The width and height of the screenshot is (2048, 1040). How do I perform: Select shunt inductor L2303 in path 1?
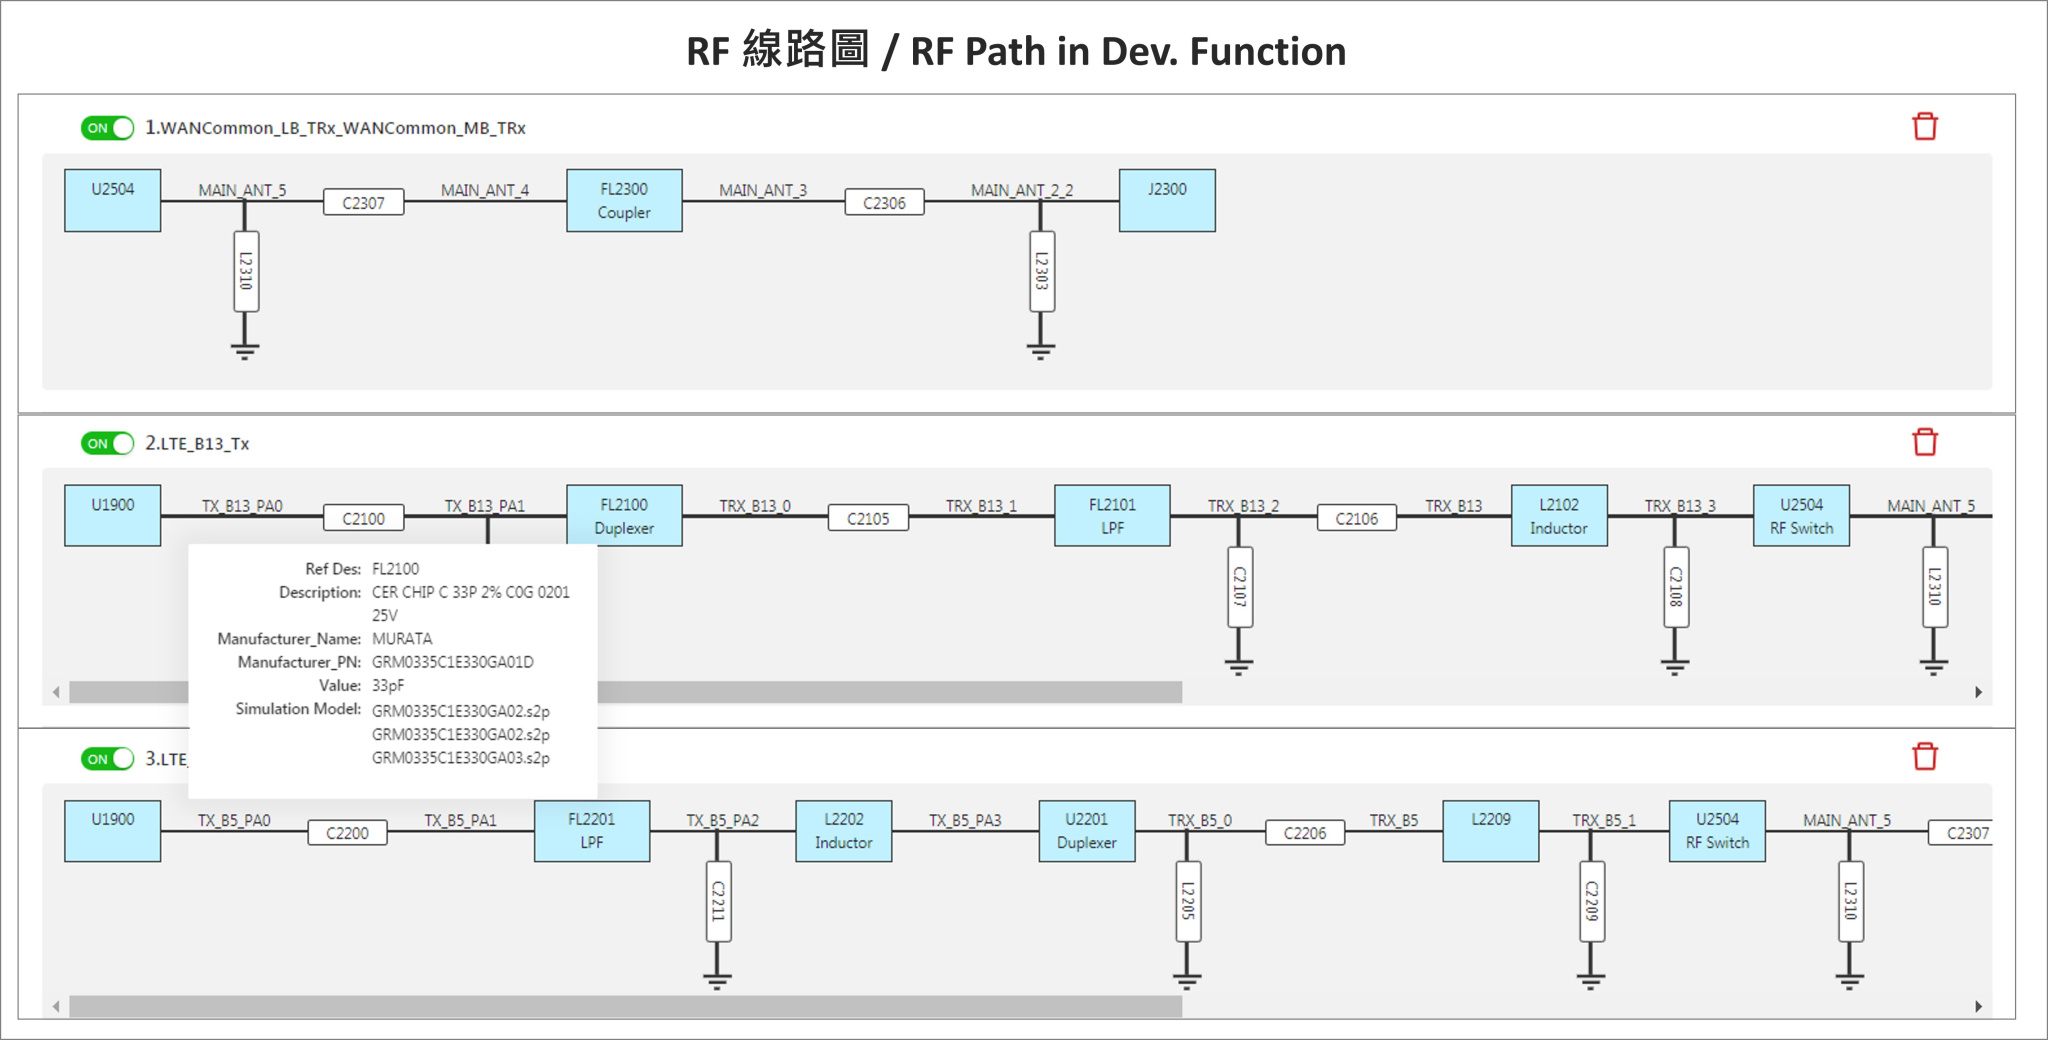pyautogui.click(x=1041, y=272)
